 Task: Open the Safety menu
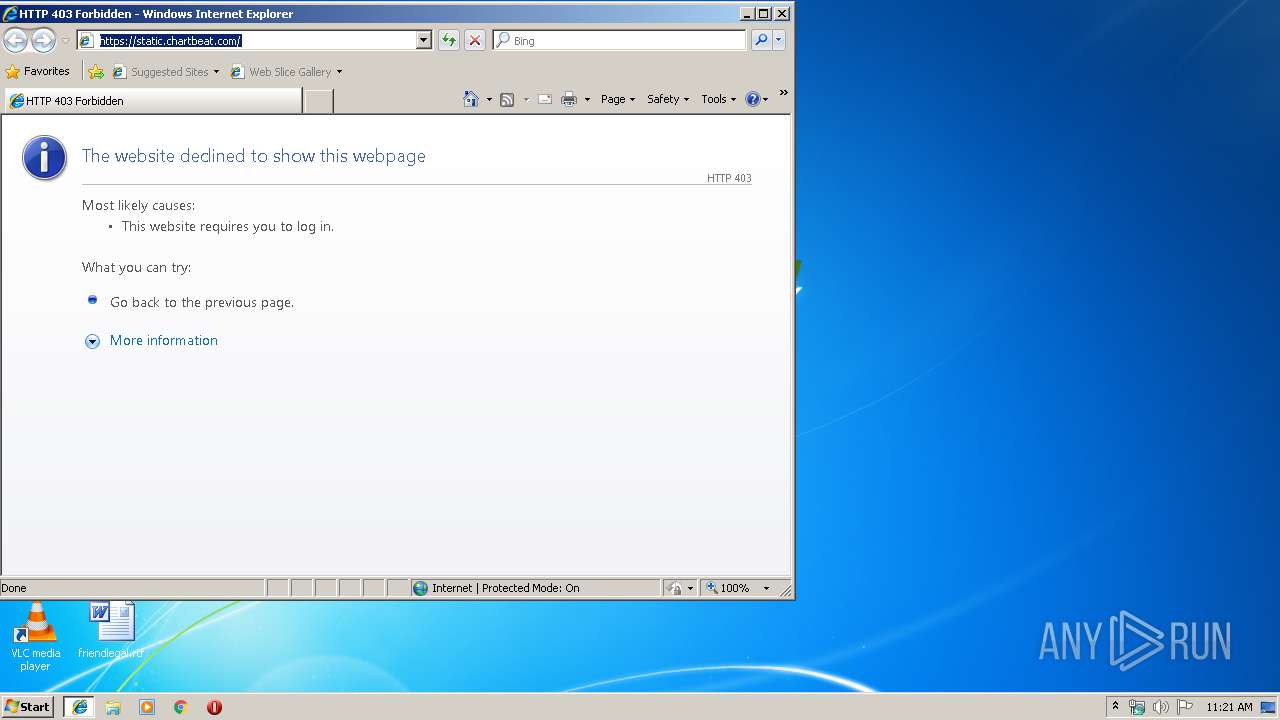coord(668,99)
